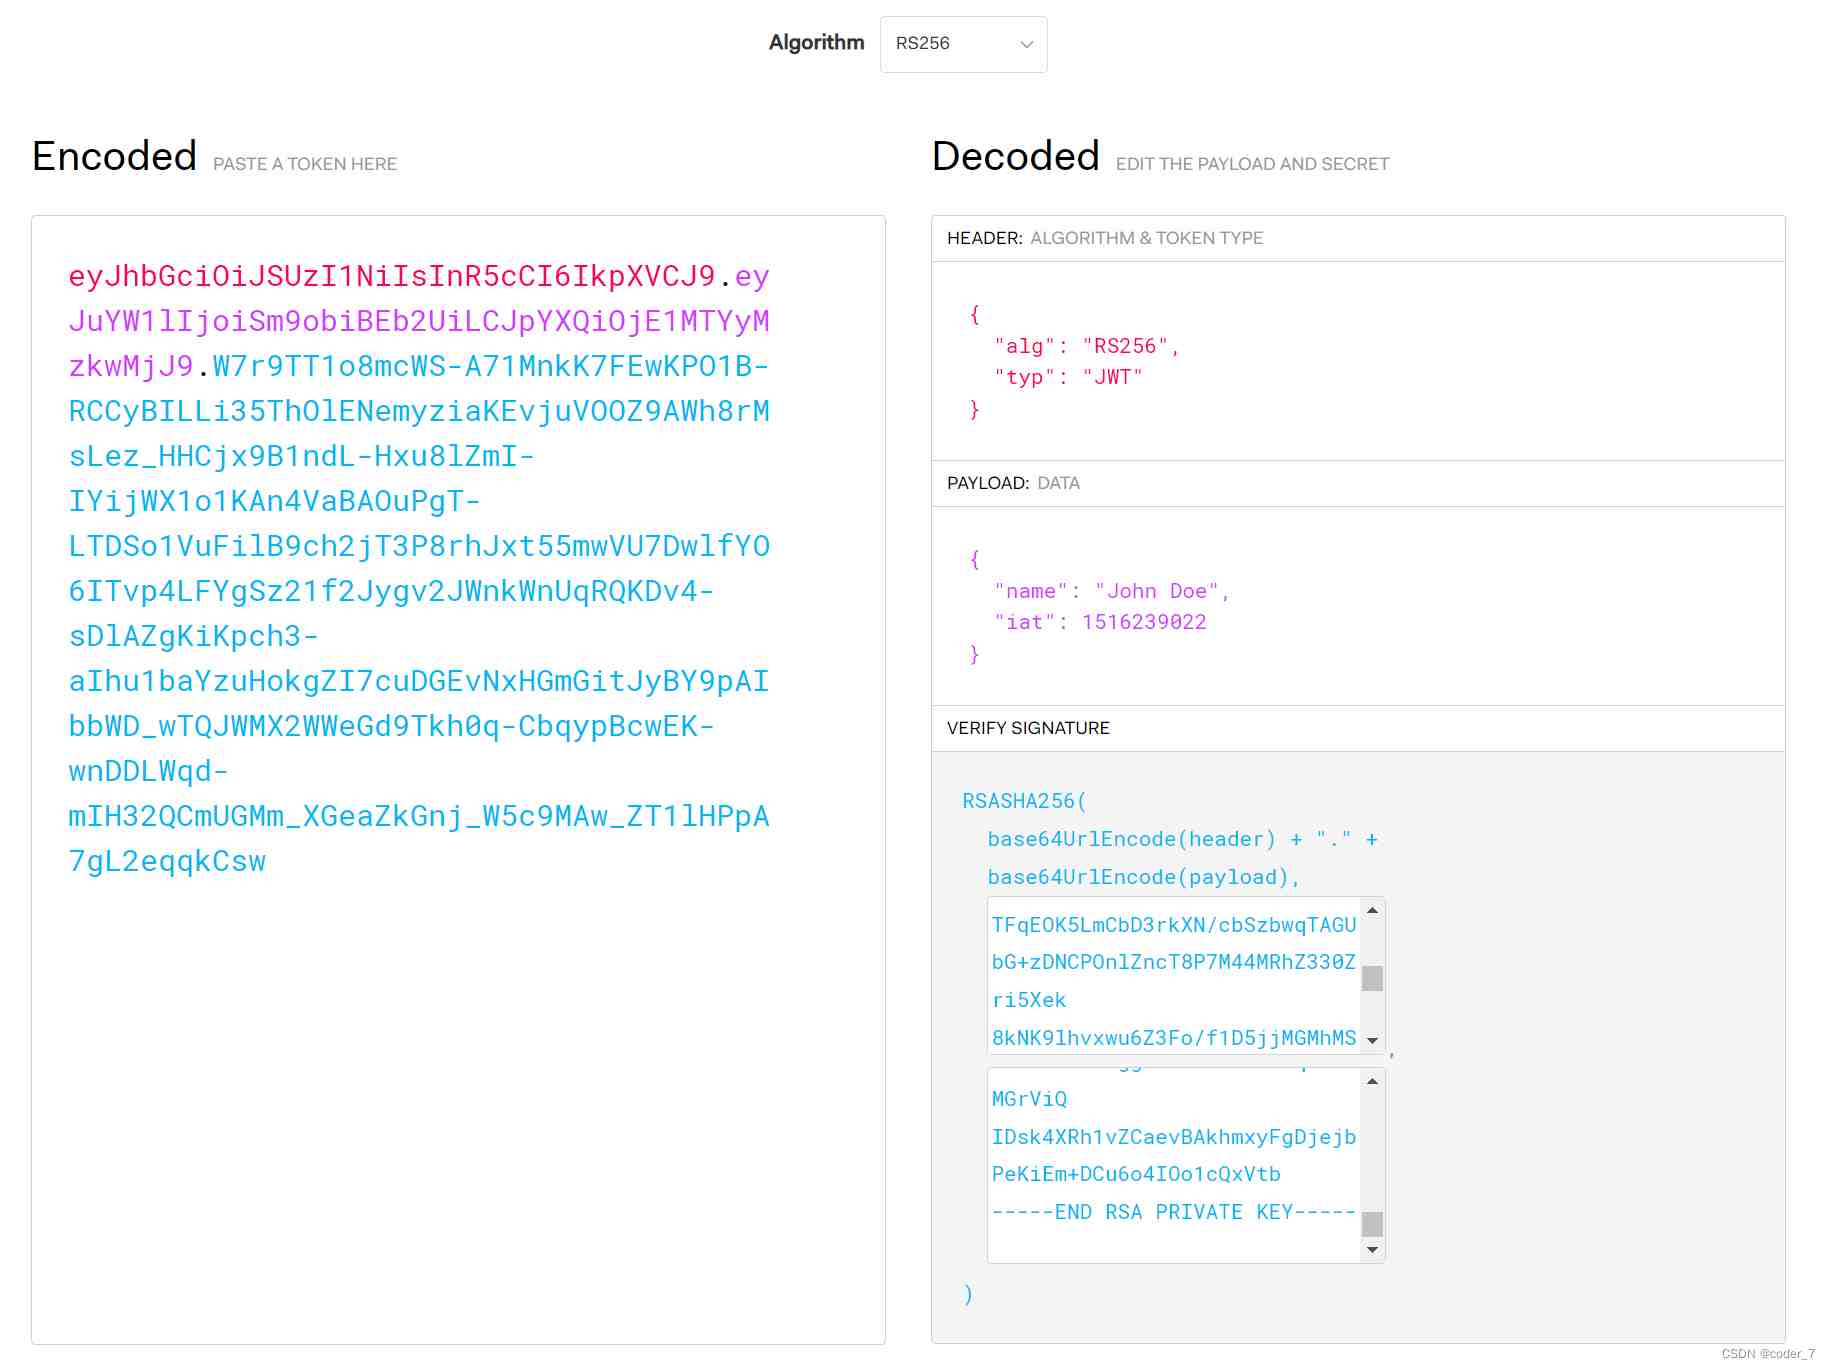Click the payload "iat": 1516239022 value
The height and width of the screenshot is (1369, 1830).
tap(1144, 622)
